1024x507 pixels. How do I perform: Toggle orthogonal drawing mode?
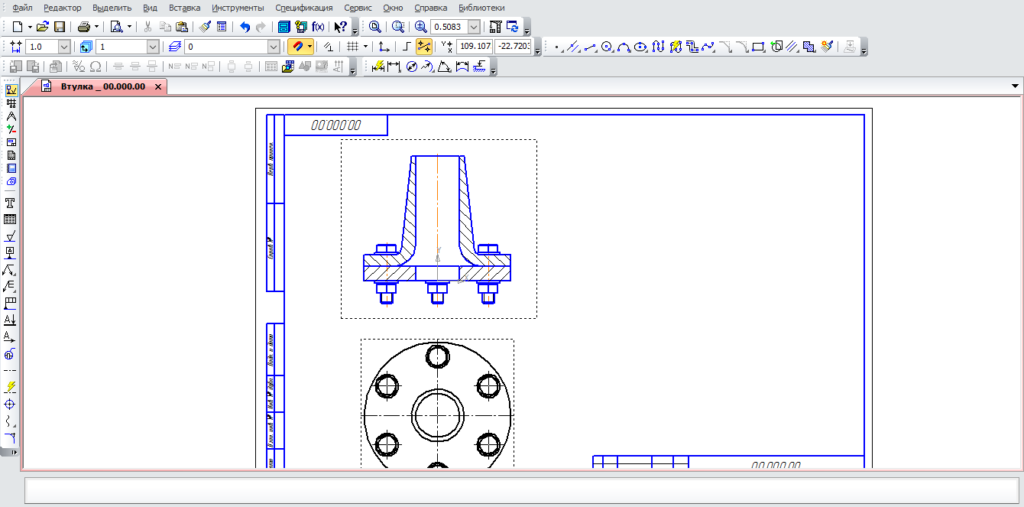click(405, 47)
